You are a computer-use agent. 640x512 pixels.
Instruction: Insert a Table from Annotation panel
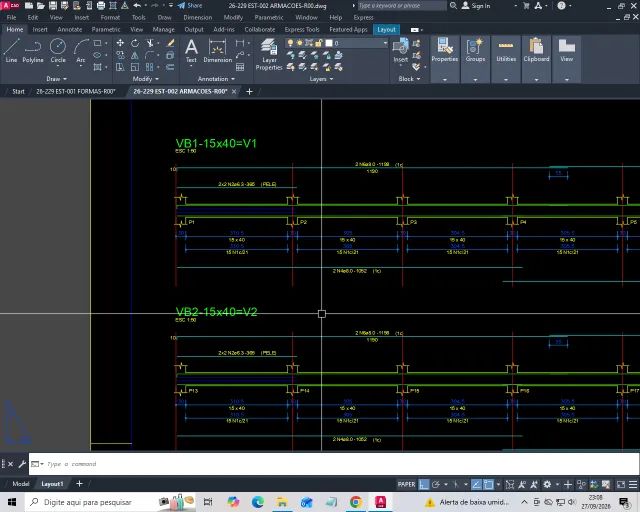(x=240, y=67)
